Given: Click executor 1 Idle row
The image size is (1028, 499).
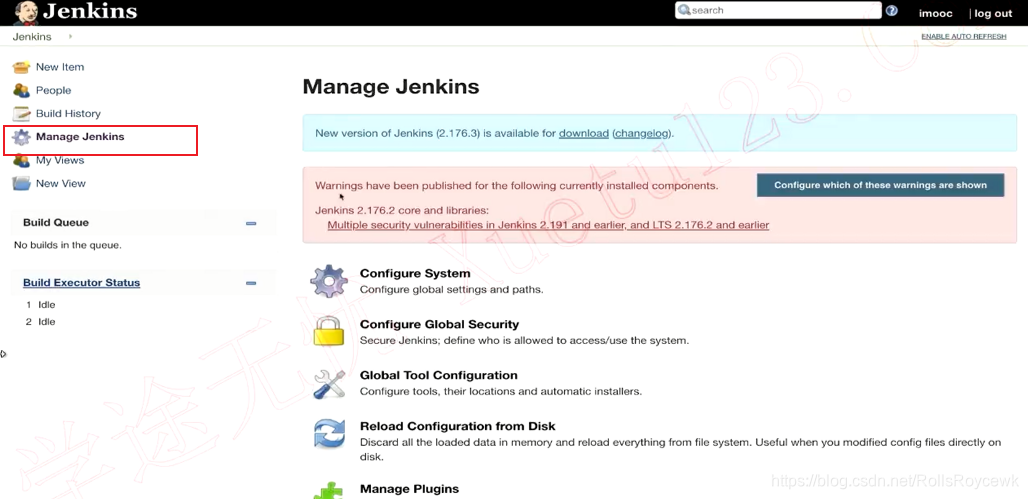Looking at the screenshot, I should click(41, 305).
